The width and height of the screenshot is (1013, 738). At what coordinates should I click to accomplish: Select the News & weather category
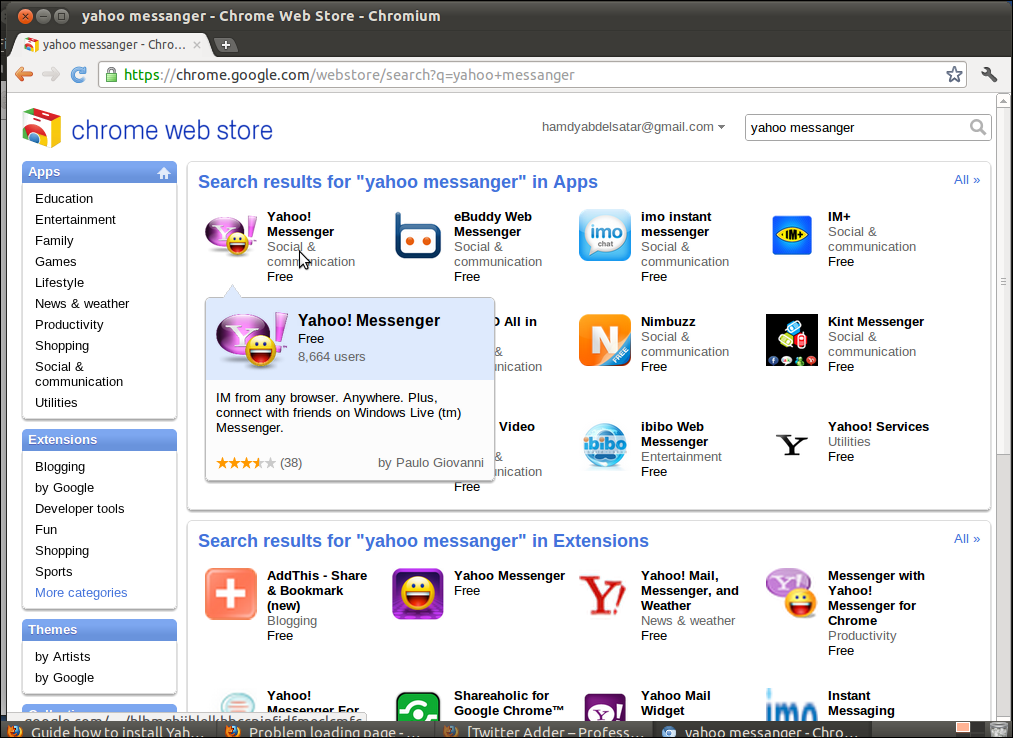point(82,304)
